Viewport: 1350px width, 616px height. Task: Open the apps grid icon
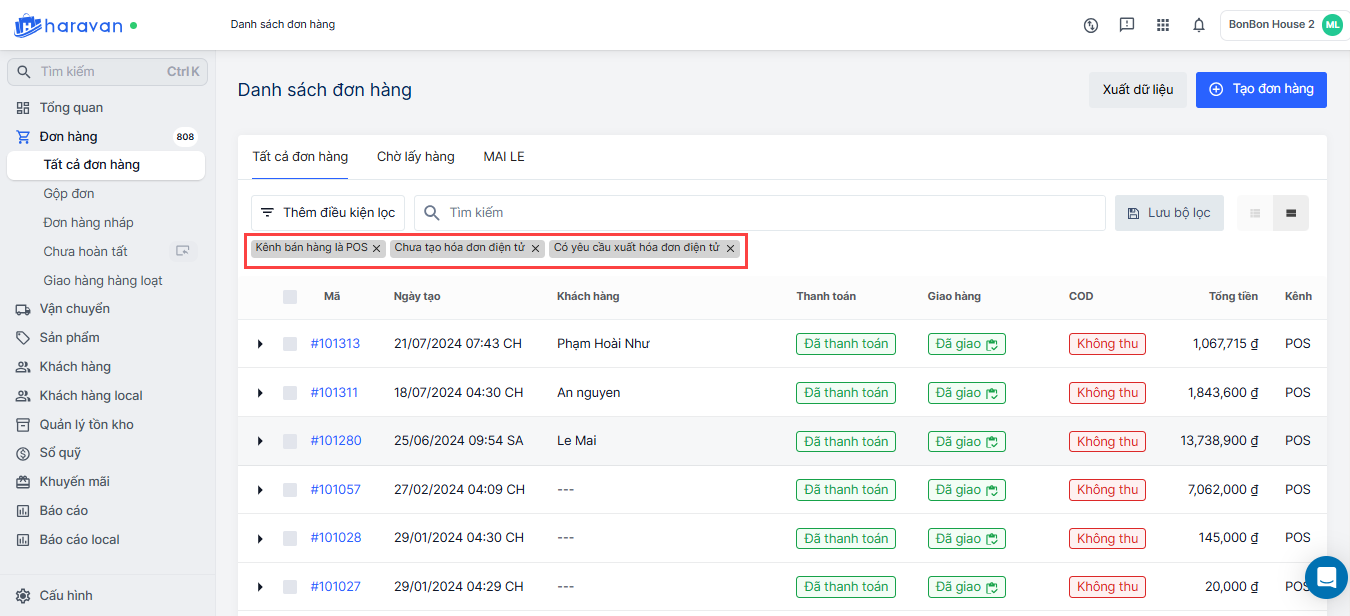1162,25
